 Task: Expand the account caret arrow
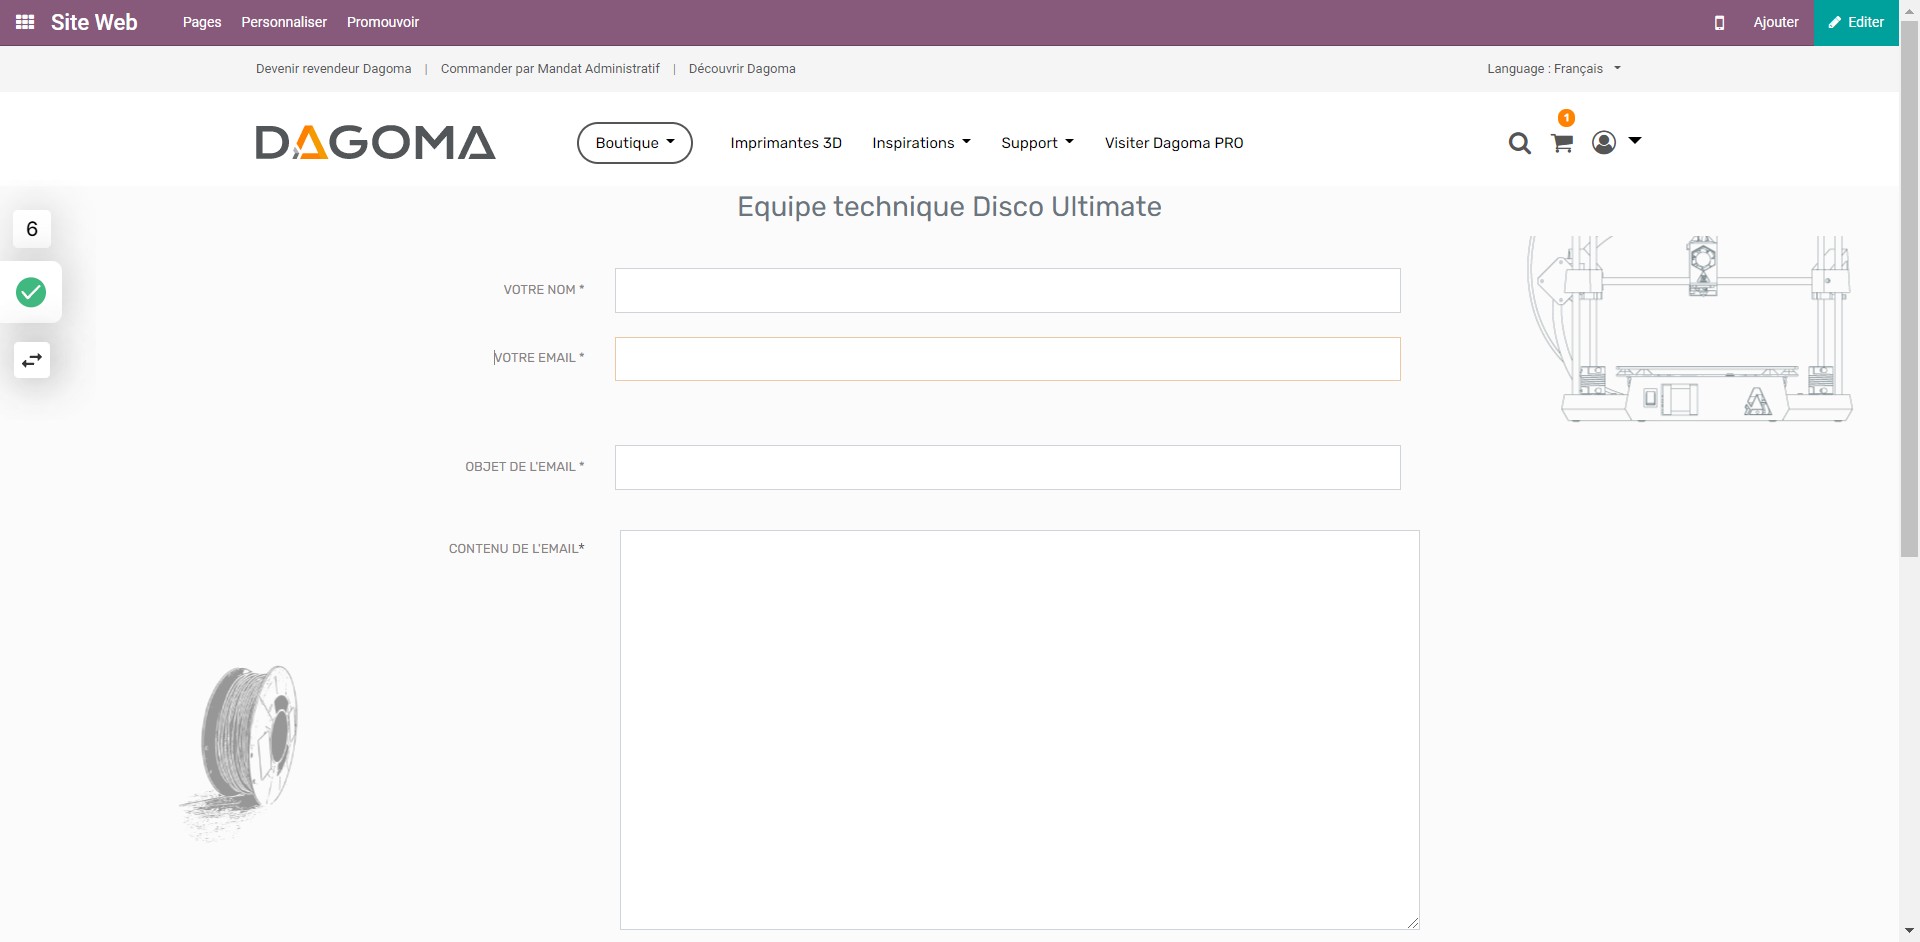(x=1635, y=141)
